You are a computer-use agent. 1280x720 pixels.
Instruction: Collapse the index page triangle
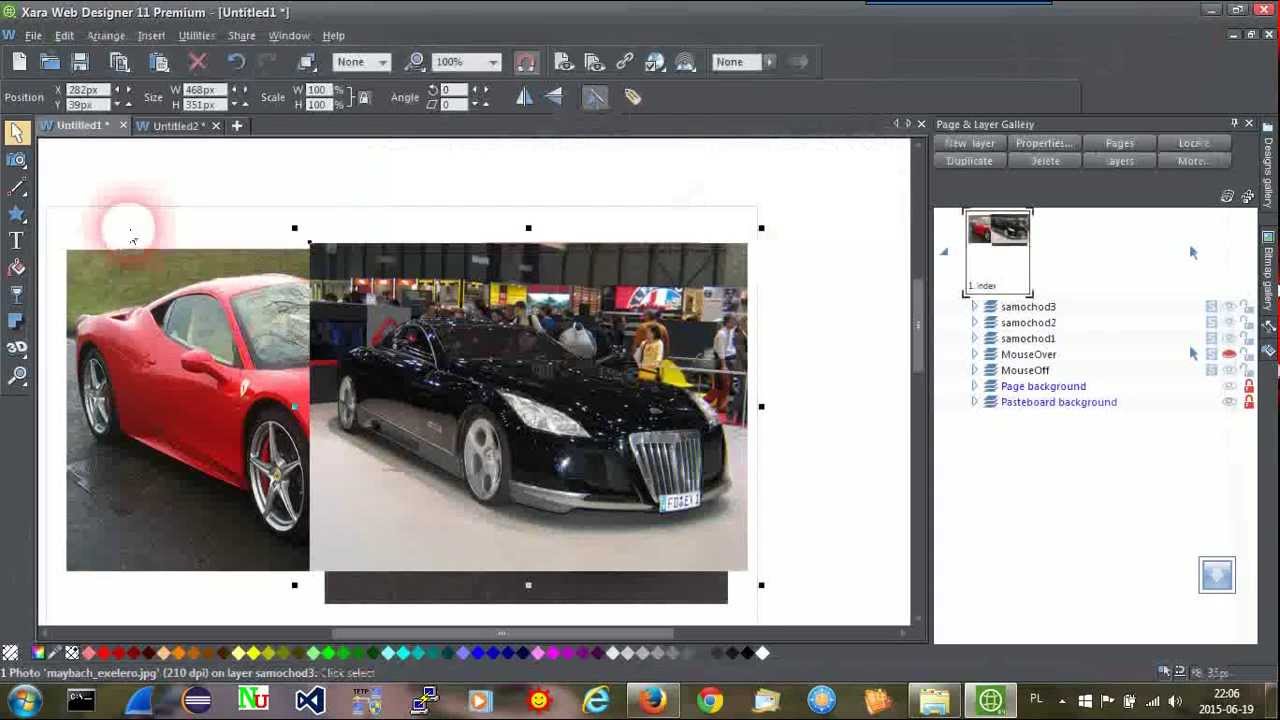coord(944,252)
